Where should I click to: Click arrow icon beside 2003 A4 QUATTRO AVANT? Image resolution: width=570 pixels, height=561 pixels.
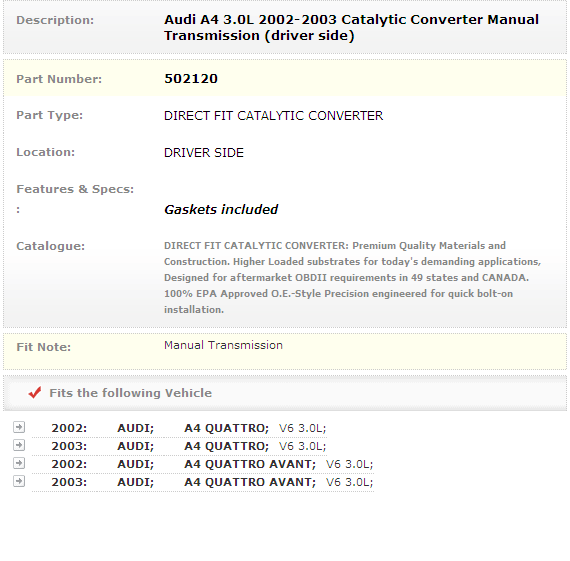tap(19, 481)
